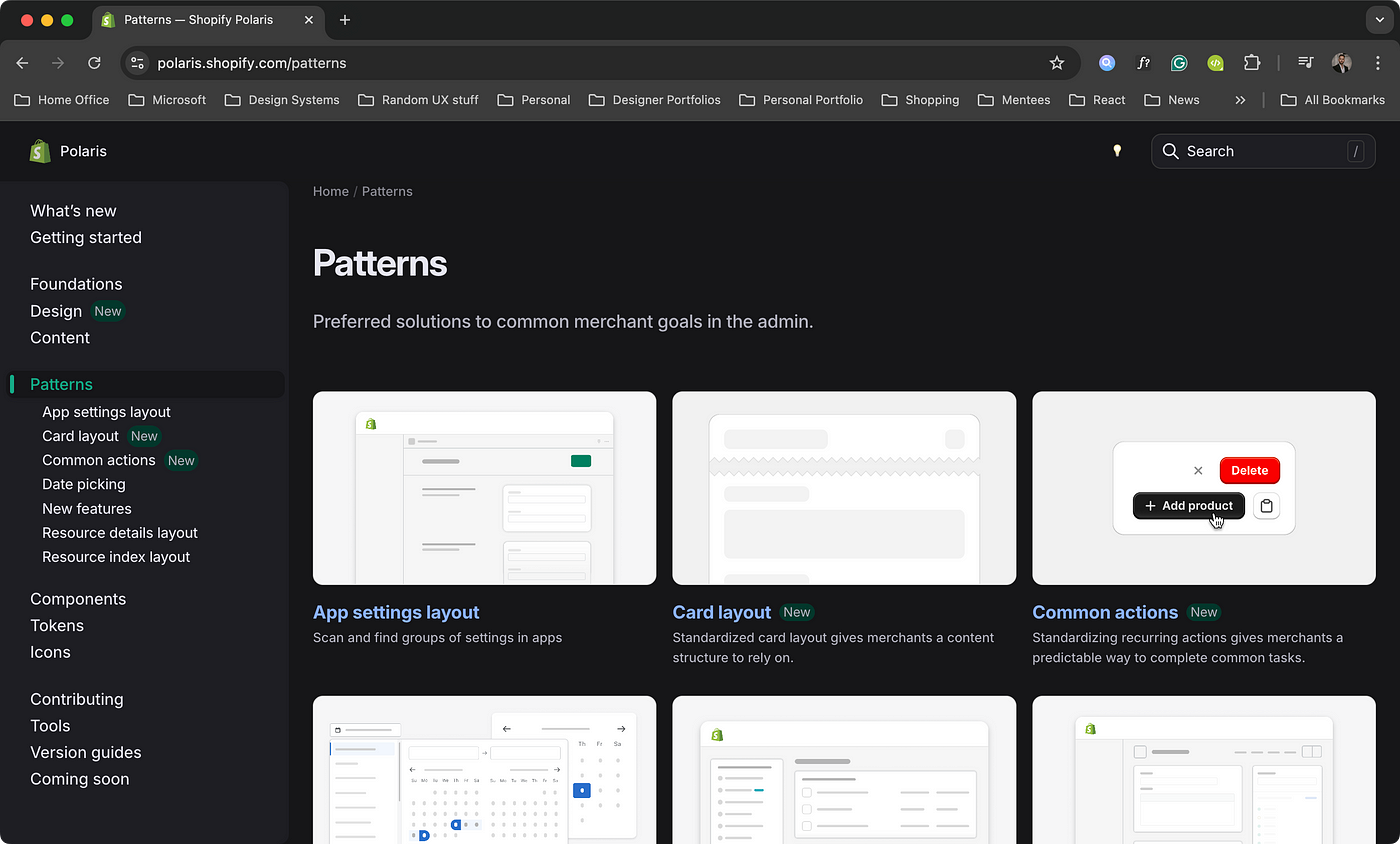Open Home Office bookmarks folder
This screenshot has height=844, width=1400.
pos(62,100)
